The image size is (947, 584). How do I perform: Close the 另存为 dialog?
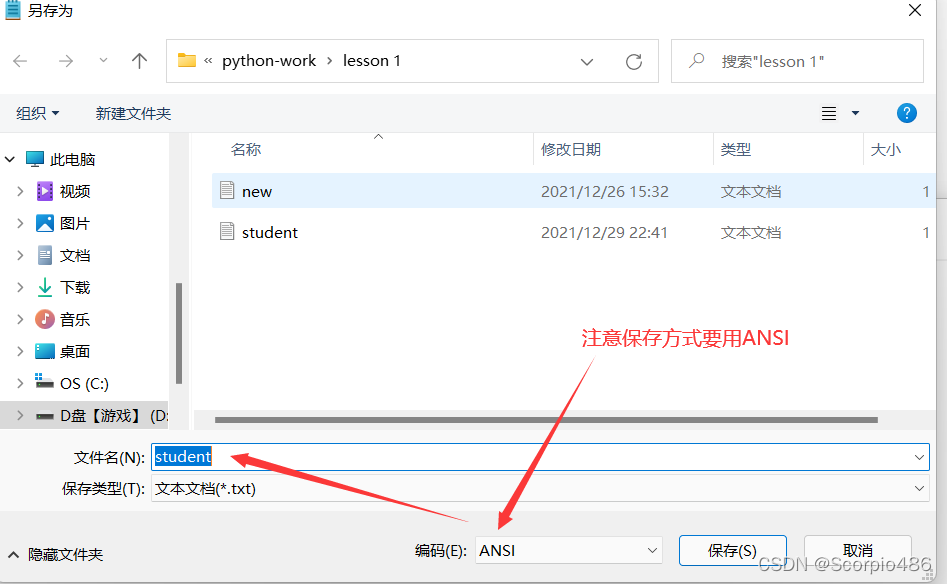coord(914,10)
